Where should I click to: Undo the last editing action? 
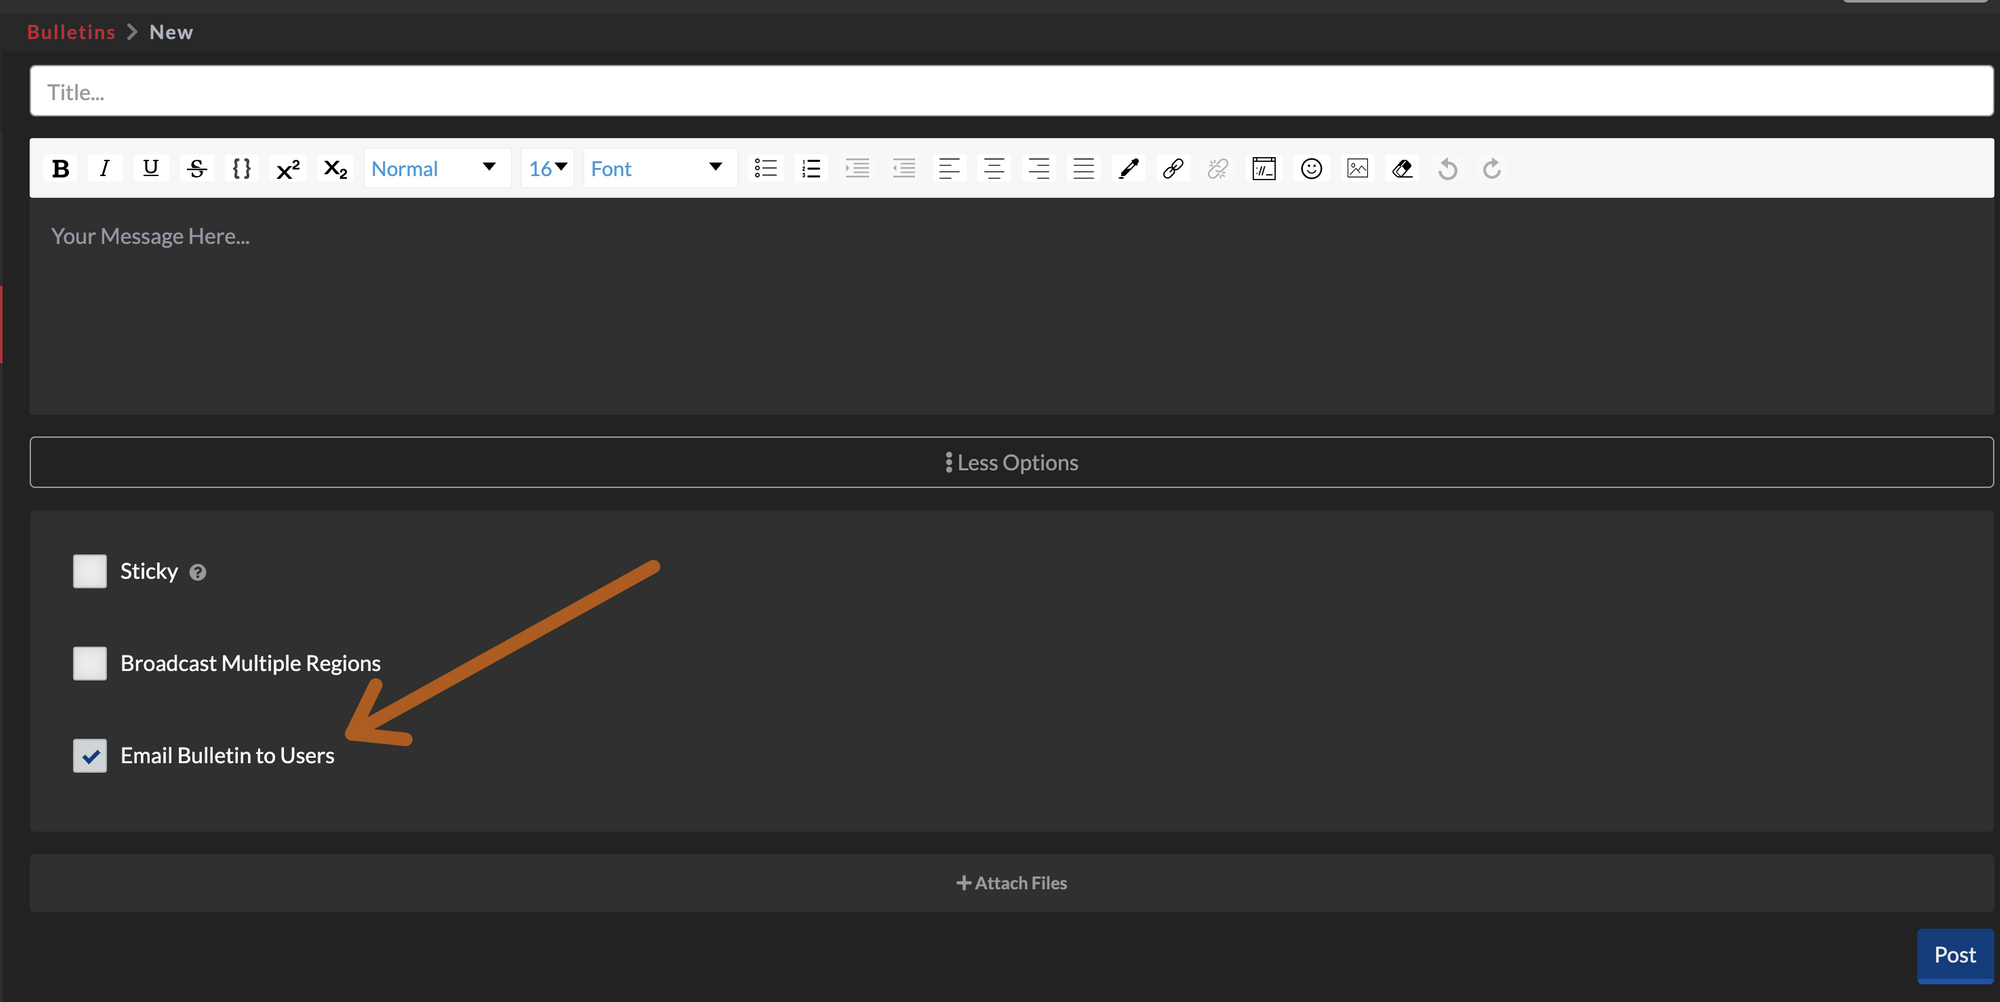pyautogui.click(x=1447, y=168)
